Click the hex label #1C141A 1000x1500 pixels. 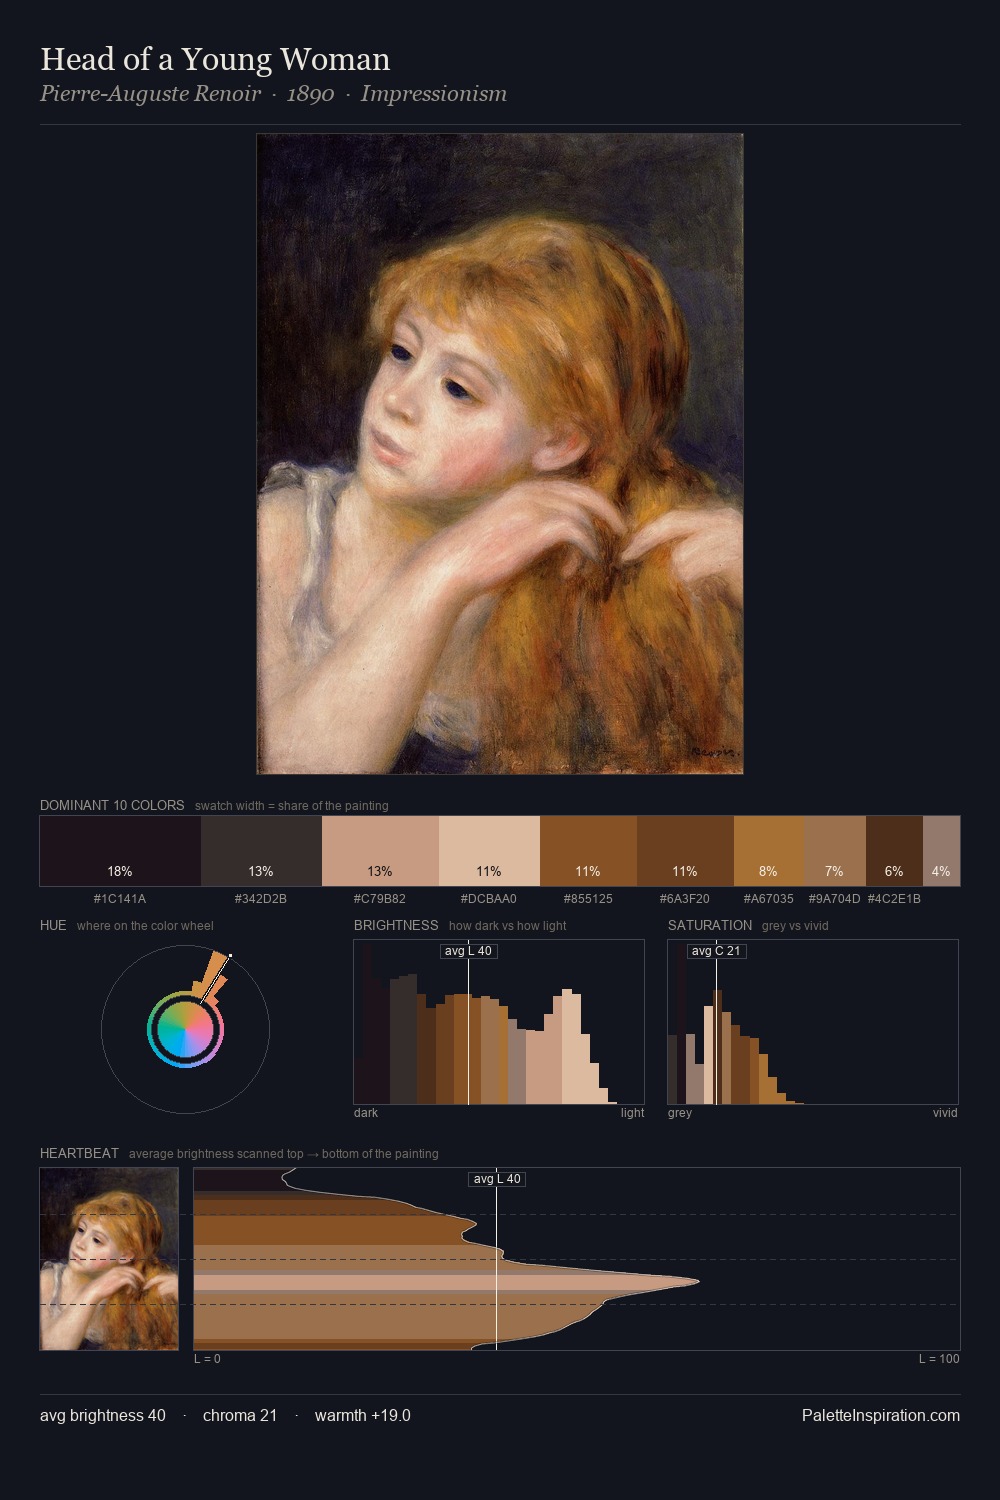click(x=120, y=899)
